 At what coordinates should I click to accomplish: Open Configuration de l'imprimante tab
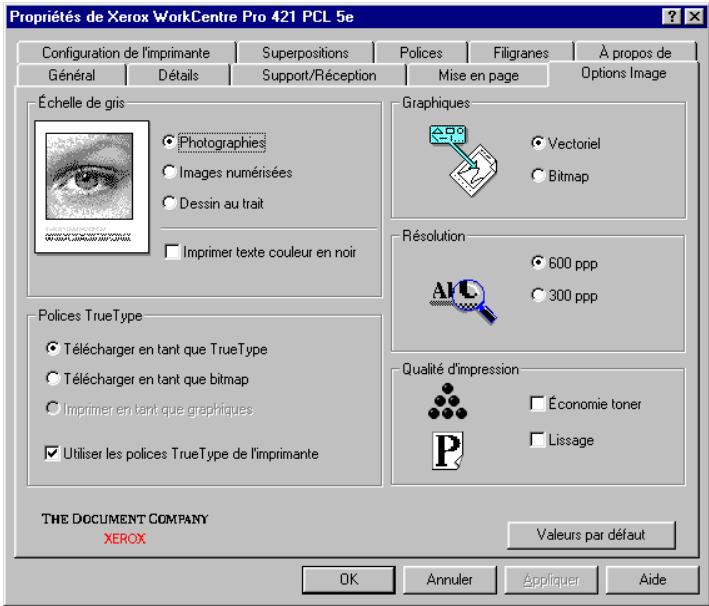pos(126,52)
